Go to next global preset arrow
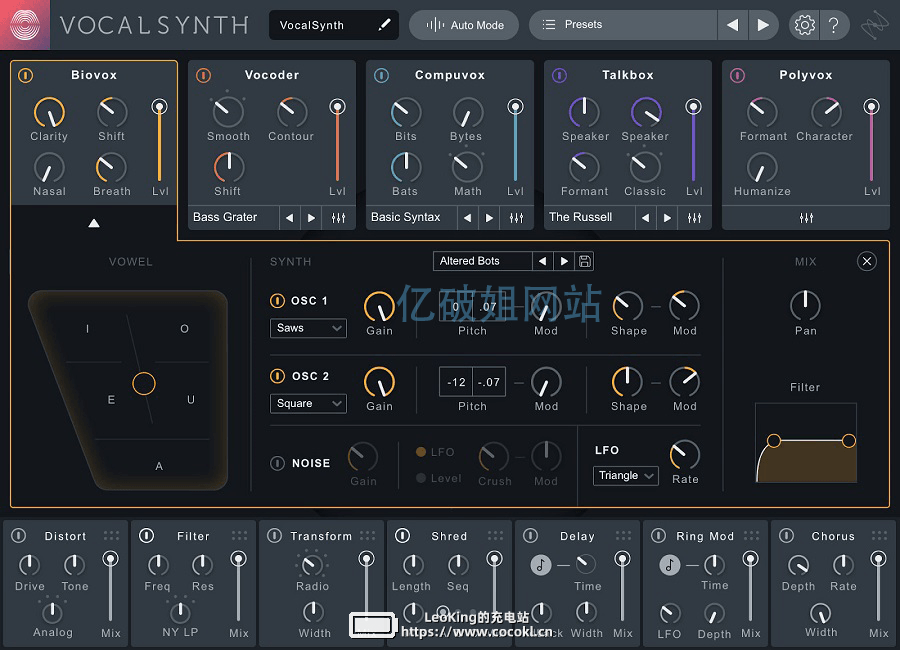Image resolution: width=900 pixels, height=650 pixels. click(763, 25)
